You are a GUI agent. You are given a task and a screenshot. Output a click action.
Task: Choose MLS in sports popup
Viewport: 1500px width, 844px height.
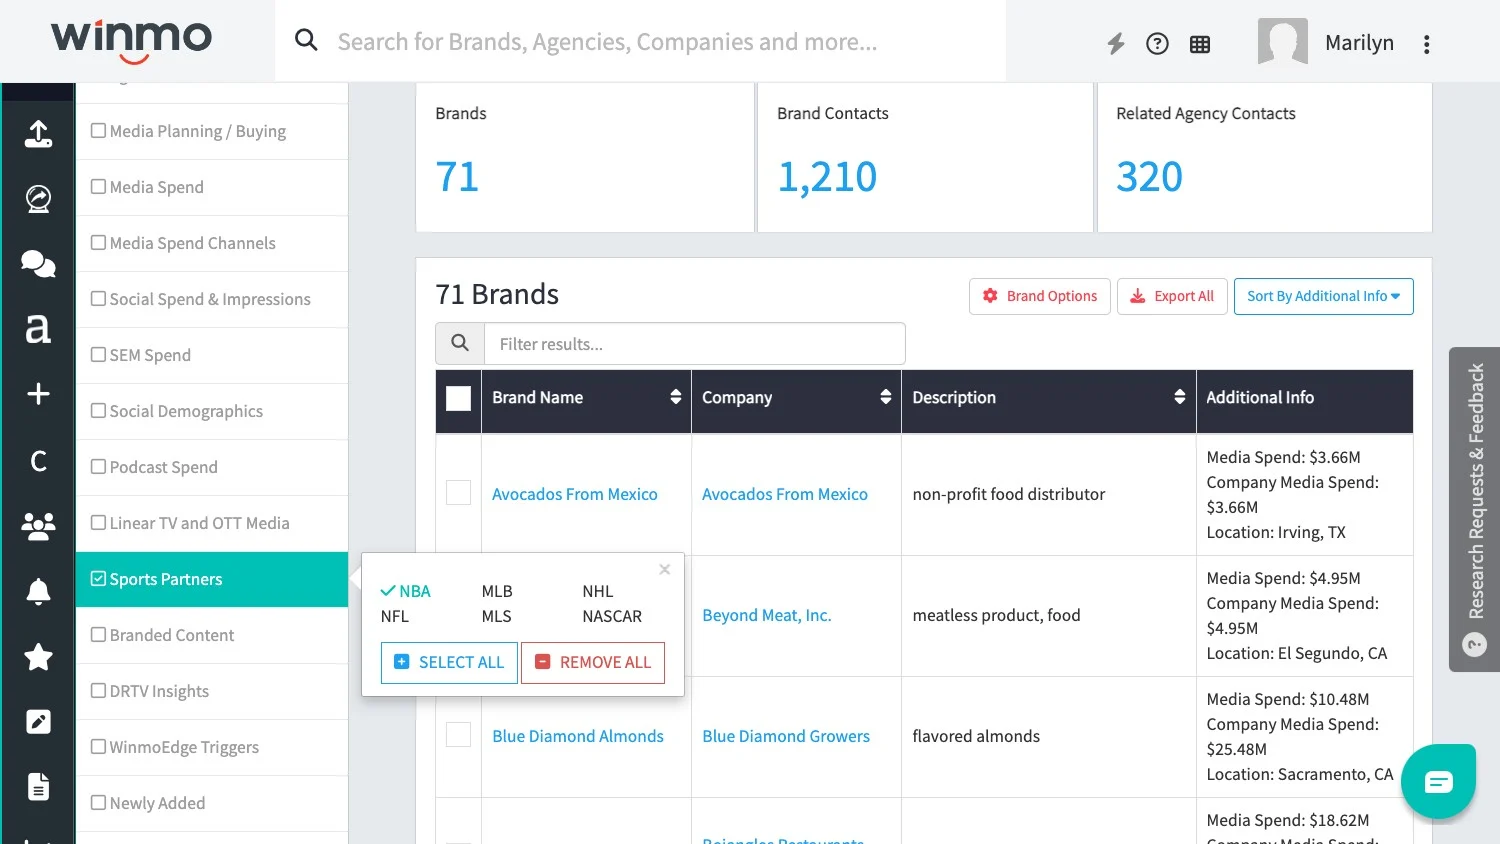pos(496,616)
